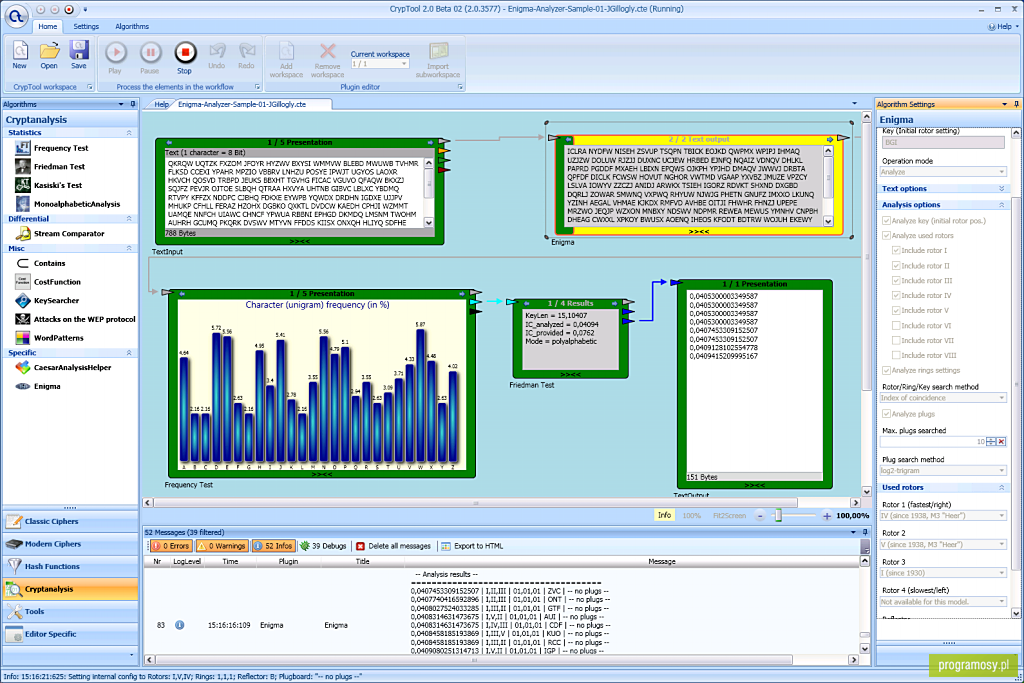Collapse the Statistics group
Screen dimensions: 1024x683
tap(129, 133)
